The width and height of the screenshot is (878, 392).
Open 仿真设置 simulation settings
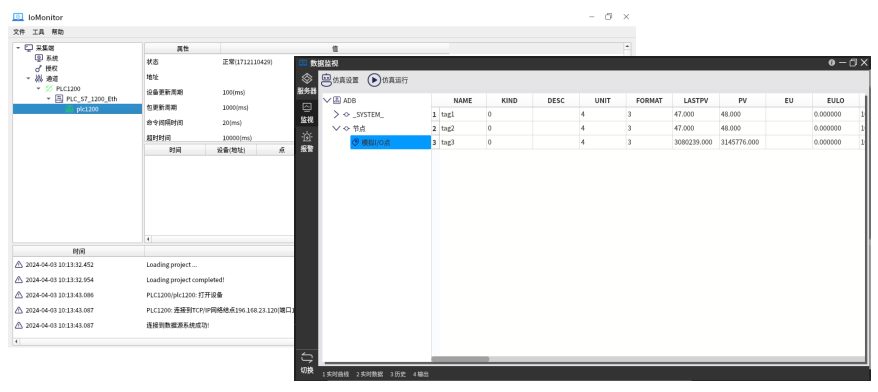(339, 80)
